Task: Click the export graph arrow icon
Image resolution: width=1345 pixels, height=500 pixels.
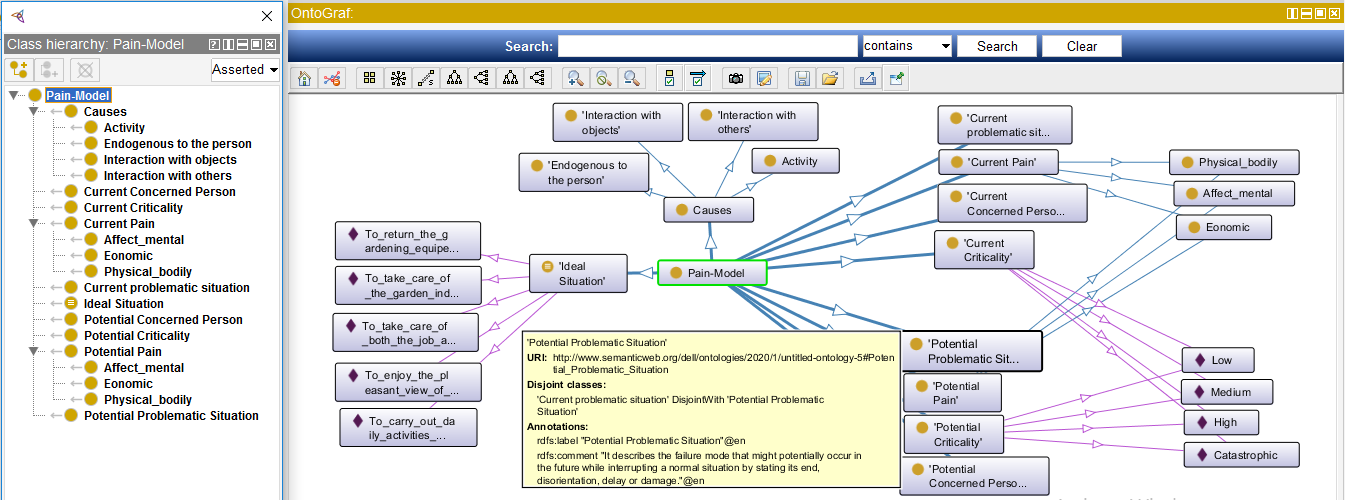Action: [x=867, y=78]
